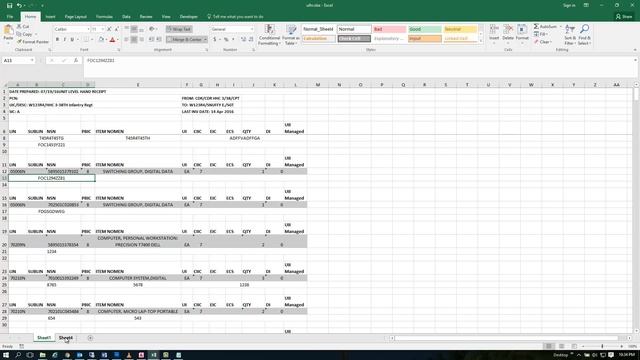Click the Decrease Decimal icon
This screenshot has height=360, width=640.
point(251,40)
